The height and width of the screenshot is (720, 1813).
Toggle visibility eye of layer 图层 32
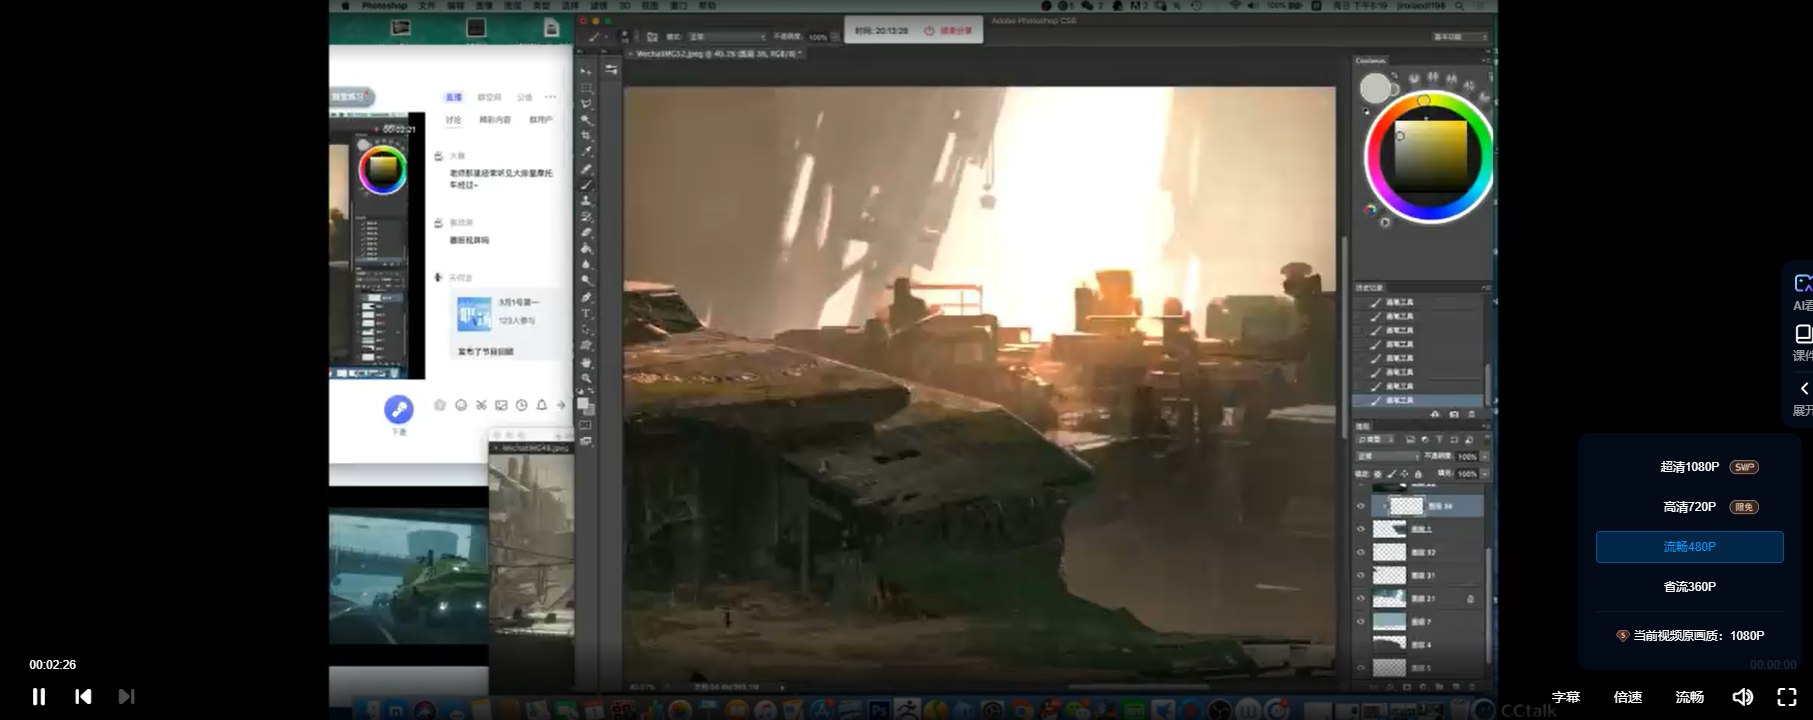click(x=1360, y=552)
